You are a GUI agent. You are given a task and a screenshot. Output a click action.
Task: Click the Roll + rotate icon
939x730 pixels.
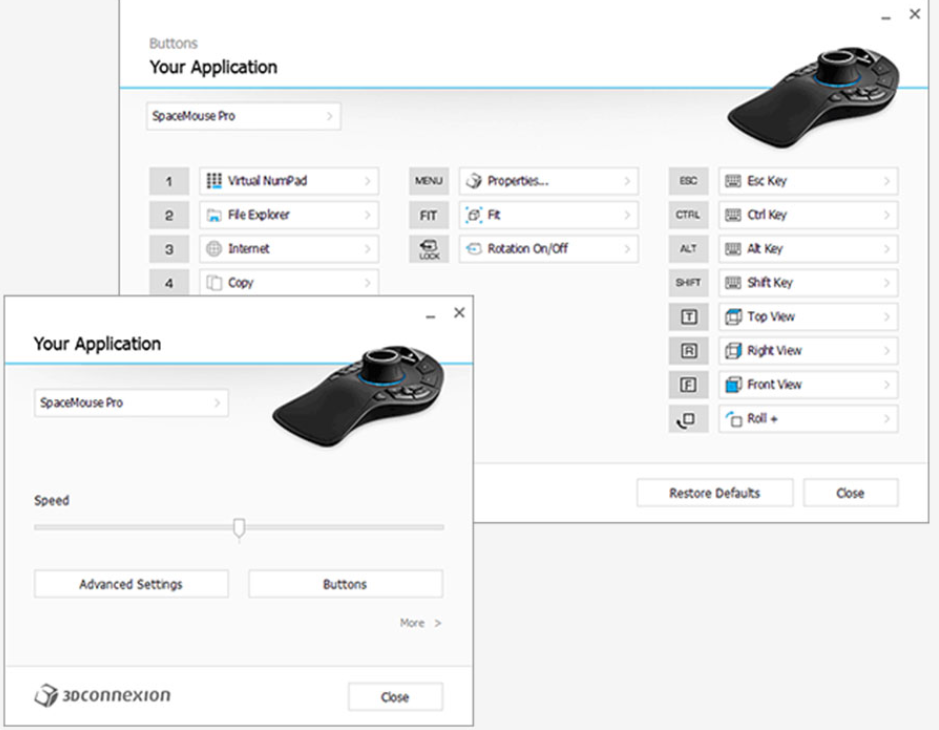point(733,419)
